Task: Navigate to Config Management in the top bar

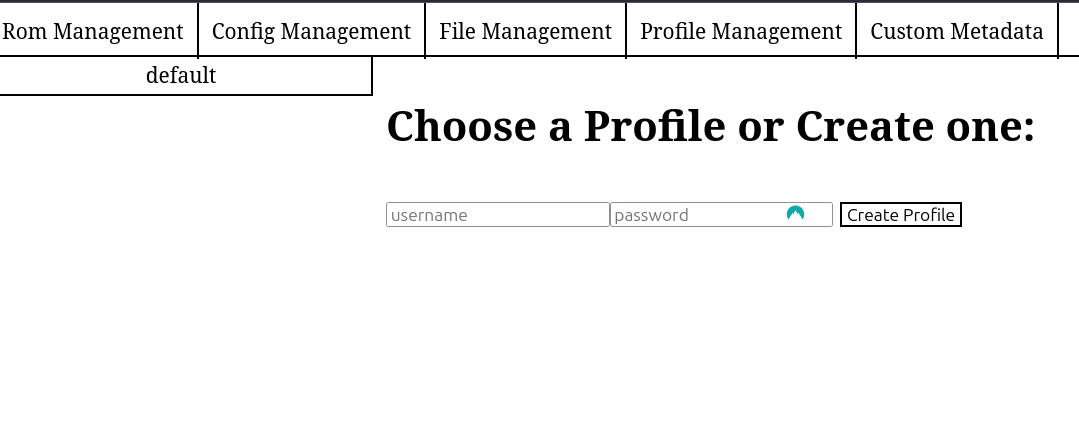Action: (311, 31)
